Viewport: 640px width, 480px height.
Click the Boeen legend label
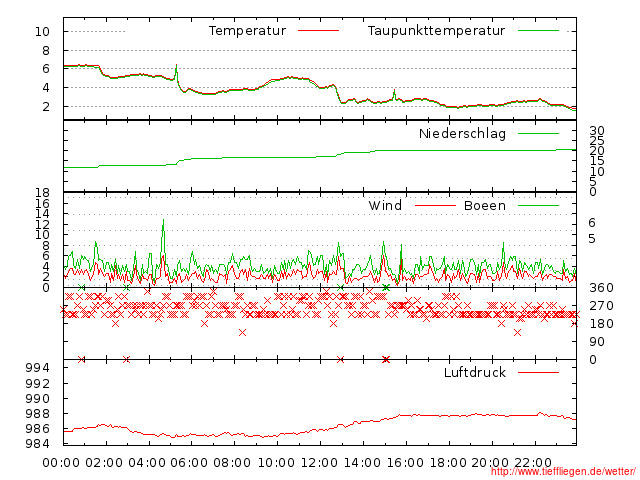click(x=485, y=205)
